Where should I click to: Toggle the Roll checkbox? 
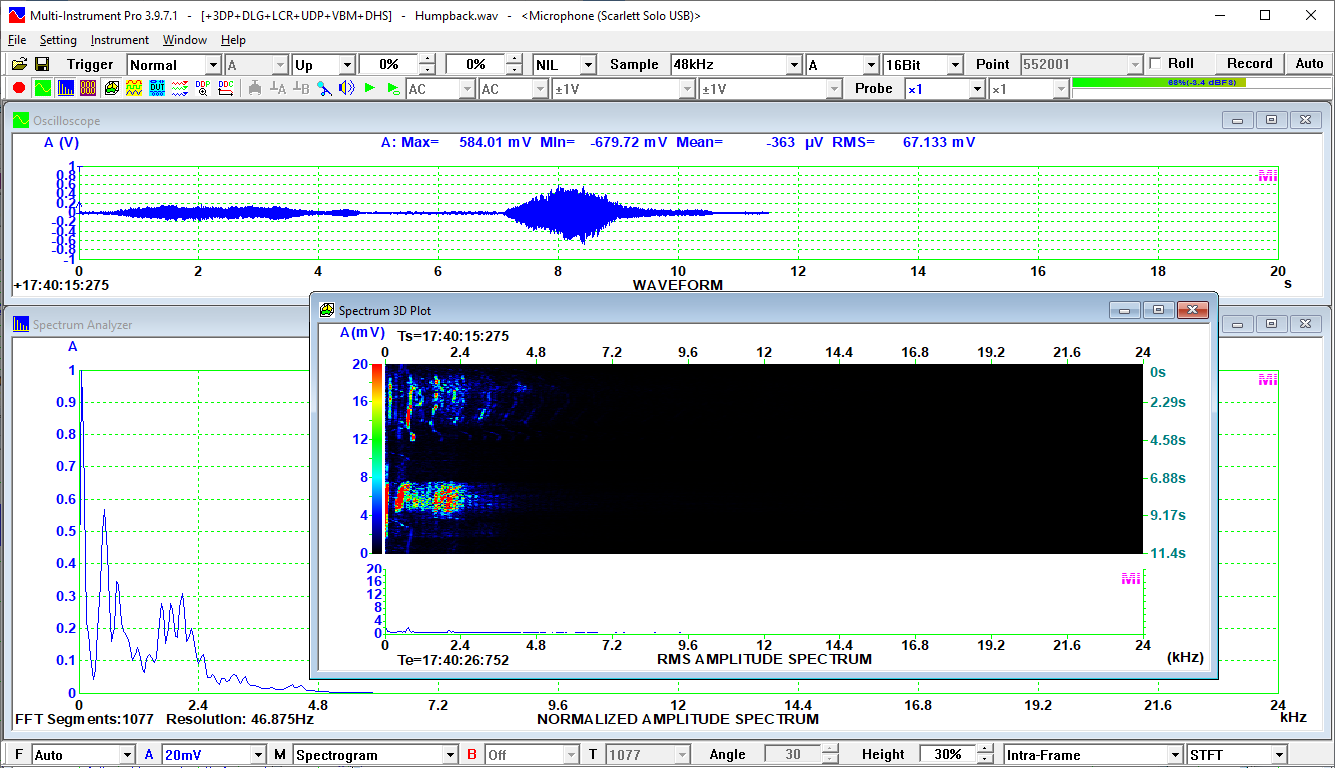1156,62
